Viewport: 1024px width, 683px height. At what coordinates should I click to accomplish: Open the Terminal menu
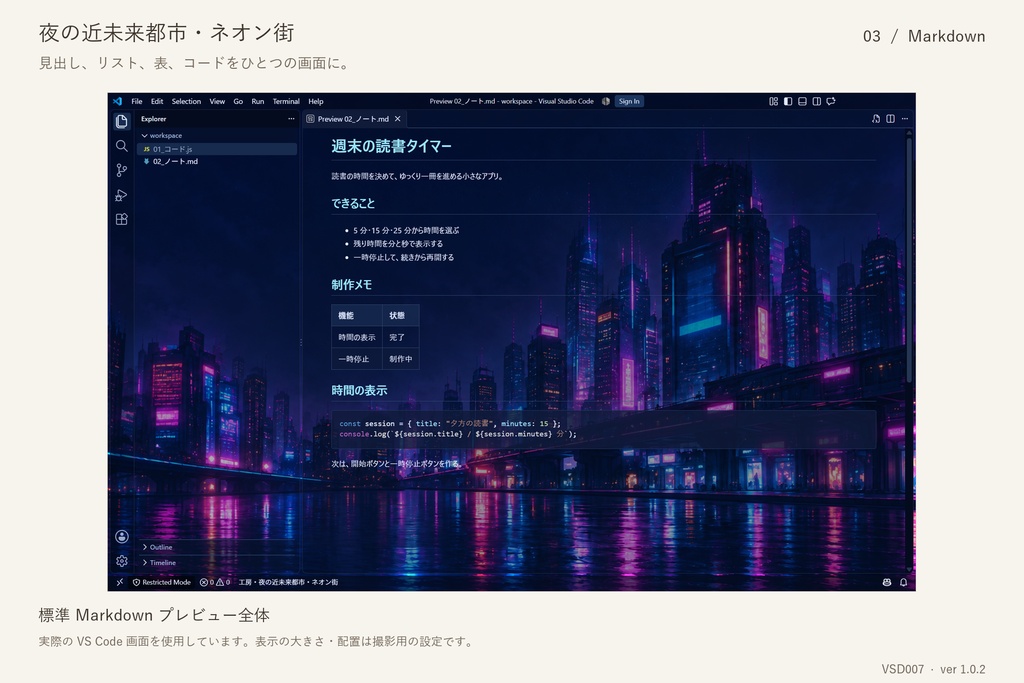click(286, 101)
